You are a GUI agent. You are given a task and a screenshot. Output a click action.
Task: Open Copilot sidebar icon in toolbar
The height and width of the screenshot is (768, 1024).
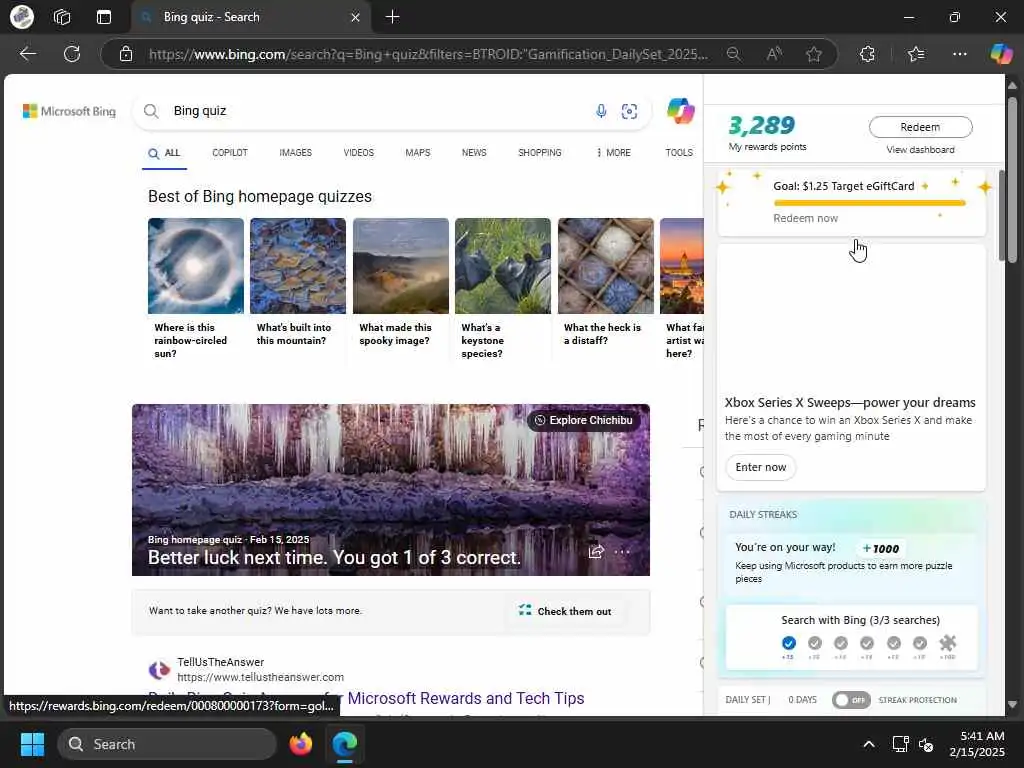point(1000,54)
